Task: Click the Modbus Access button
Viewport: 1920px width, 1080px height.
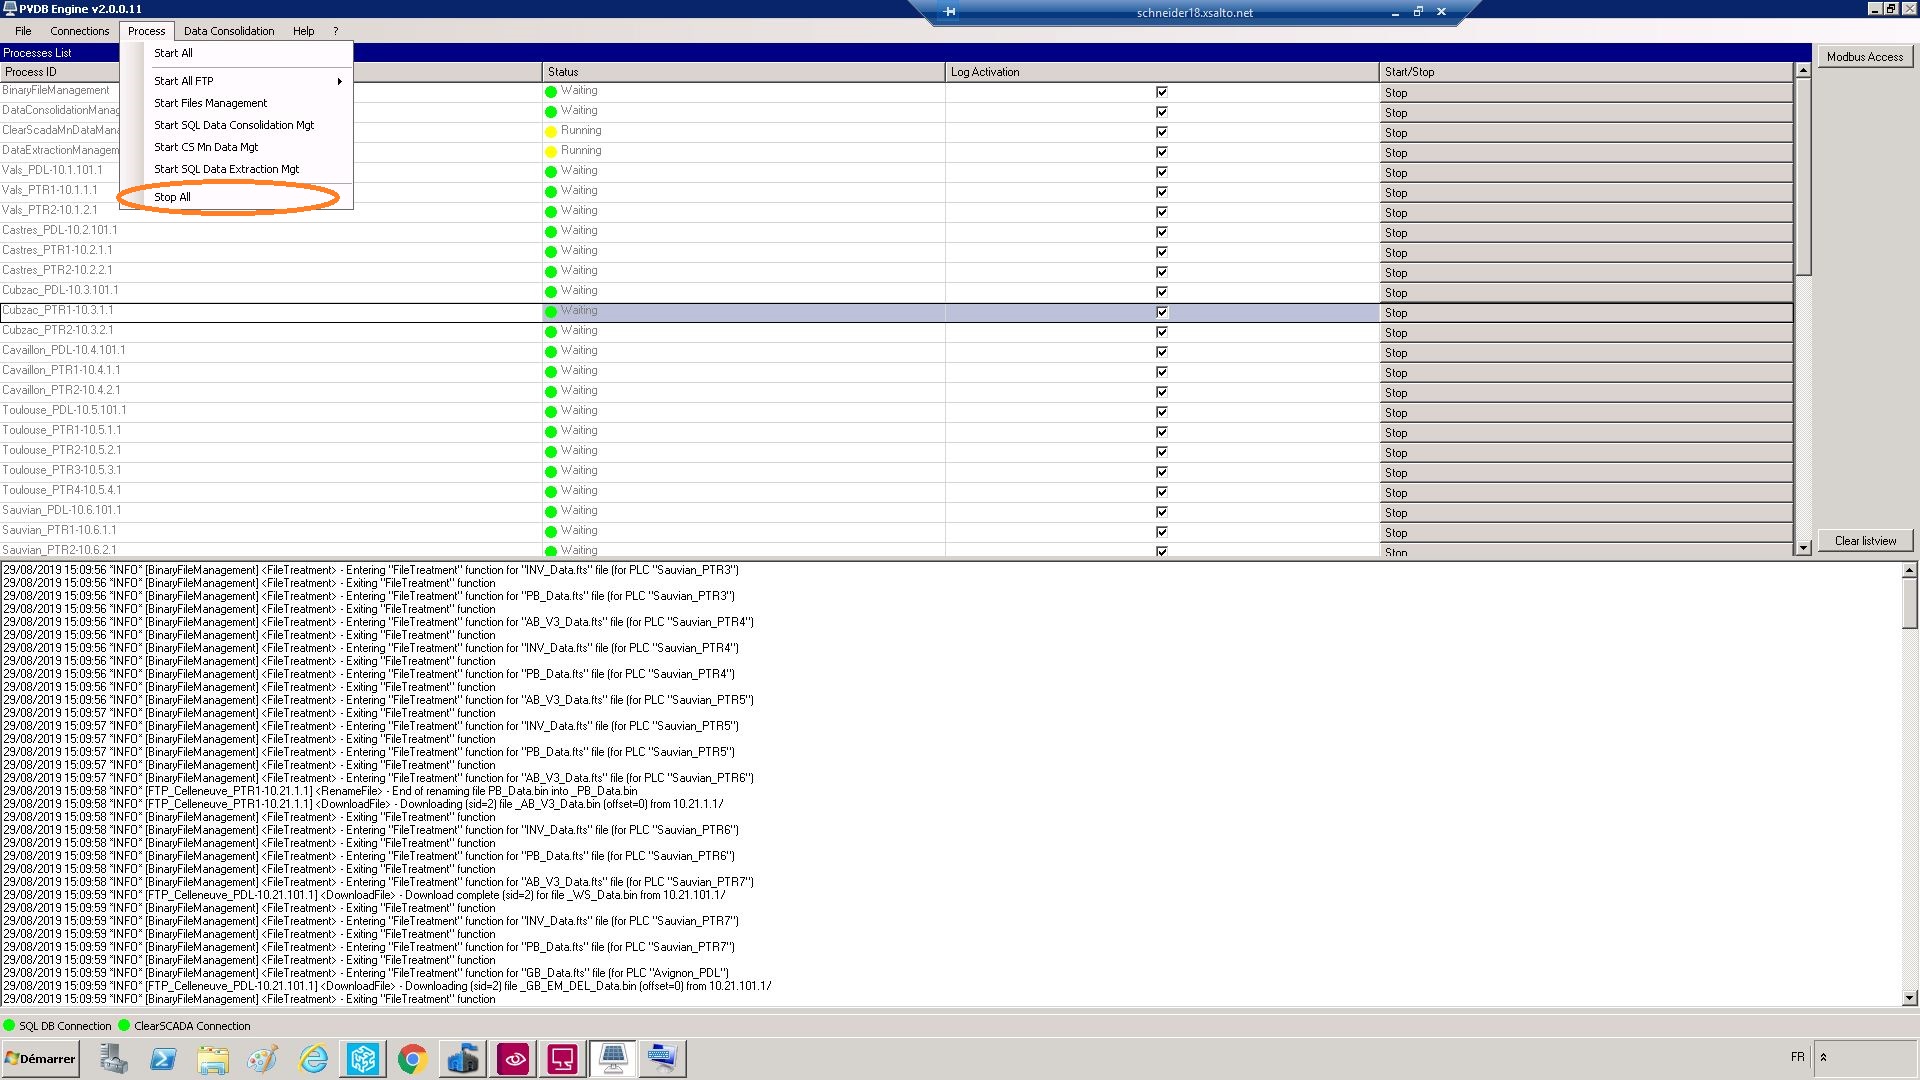Action: click(x=1864, y=57)
